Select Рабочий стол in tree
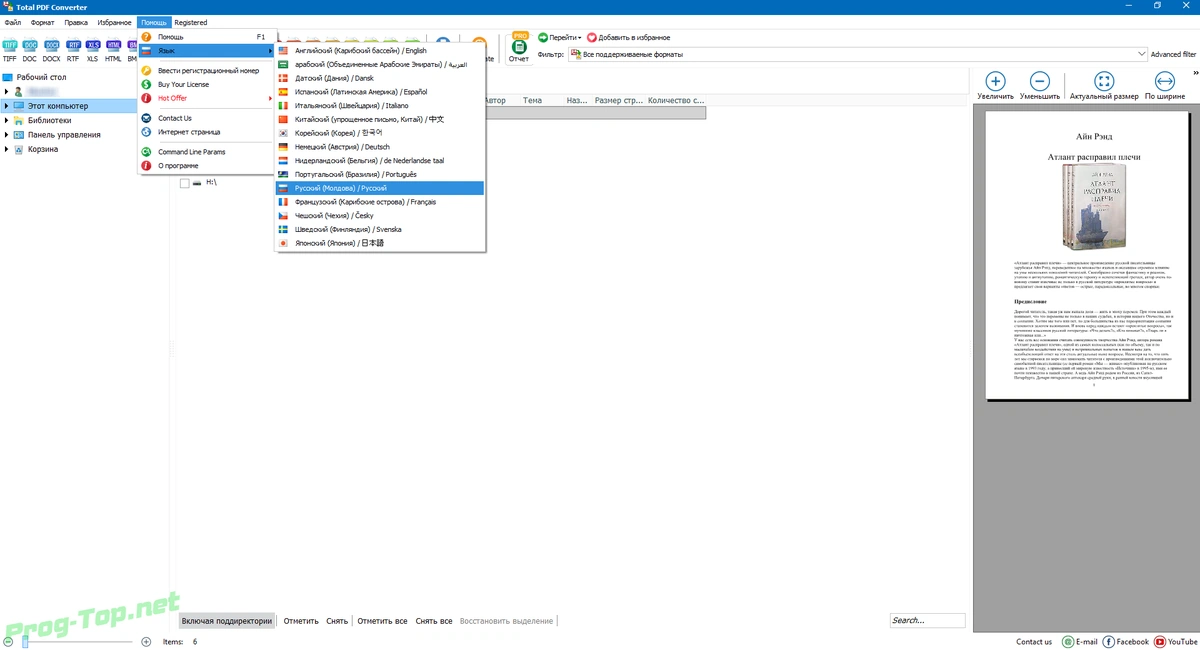The width and height of the screenshot is (1200, 650). (x=41, y=77)
